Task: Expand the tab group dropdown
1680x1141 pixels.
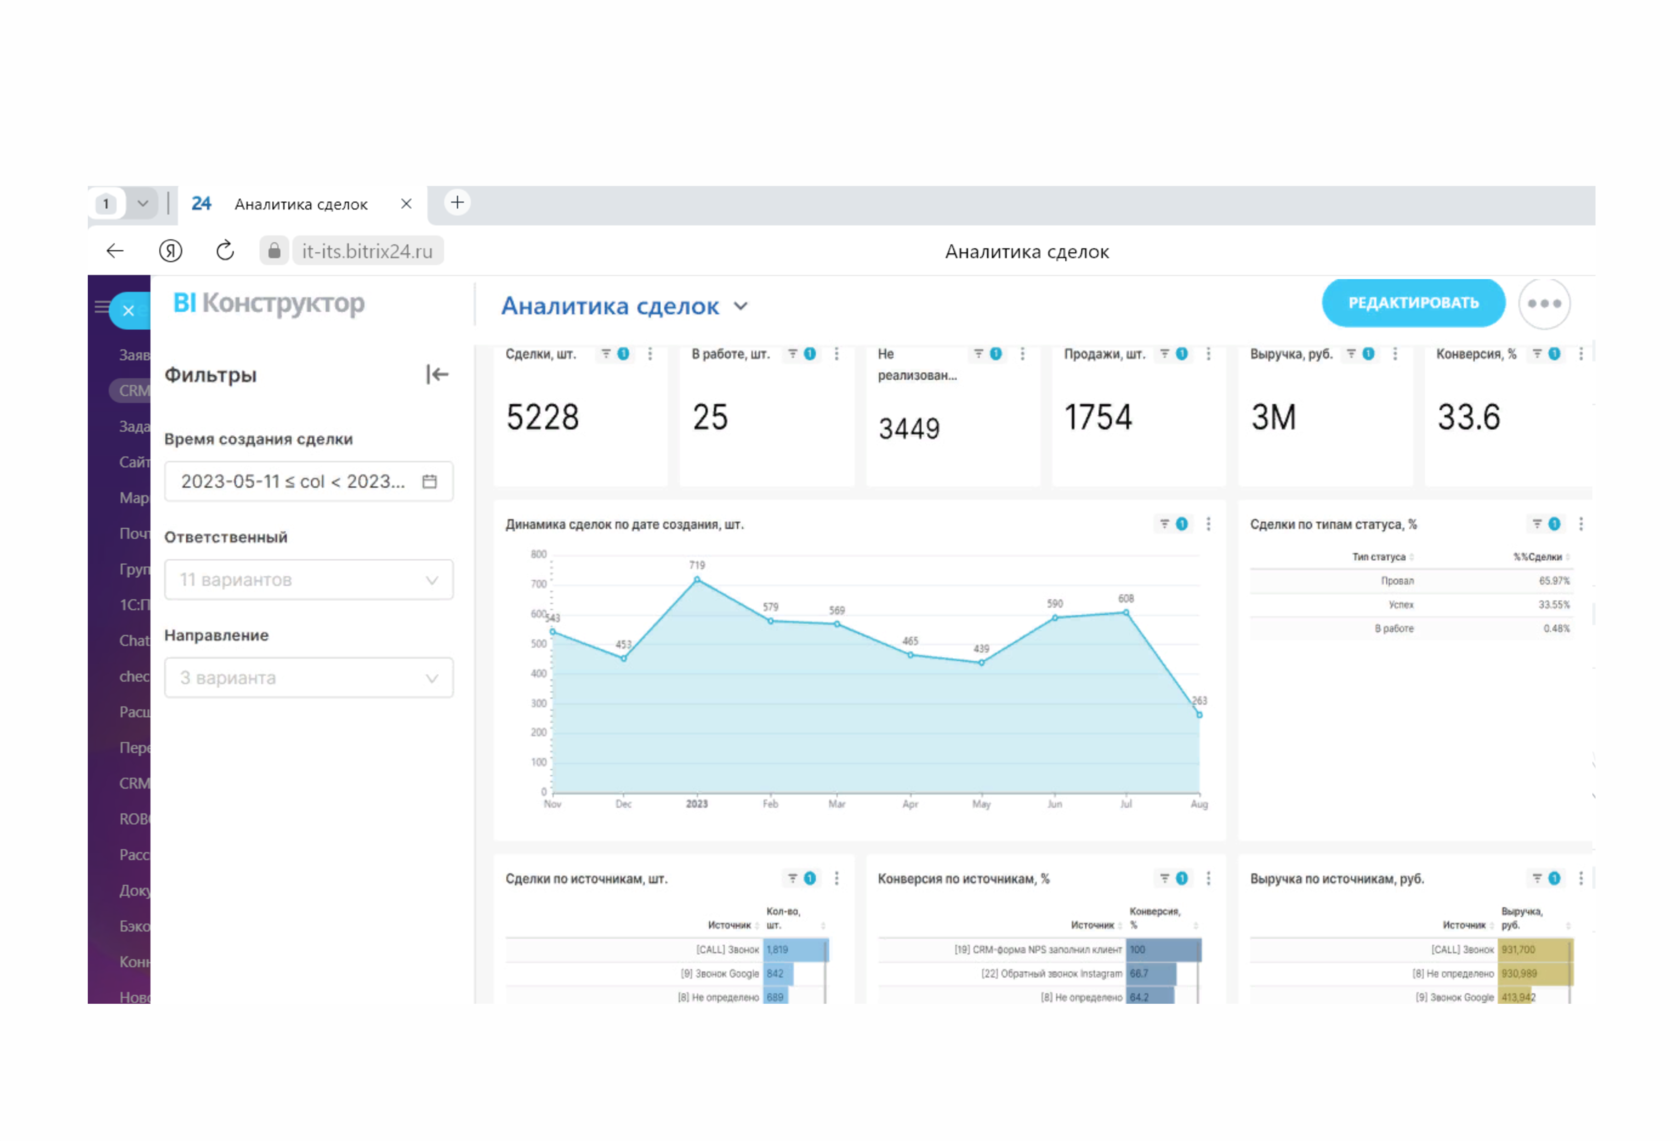Action: point(143,204)
